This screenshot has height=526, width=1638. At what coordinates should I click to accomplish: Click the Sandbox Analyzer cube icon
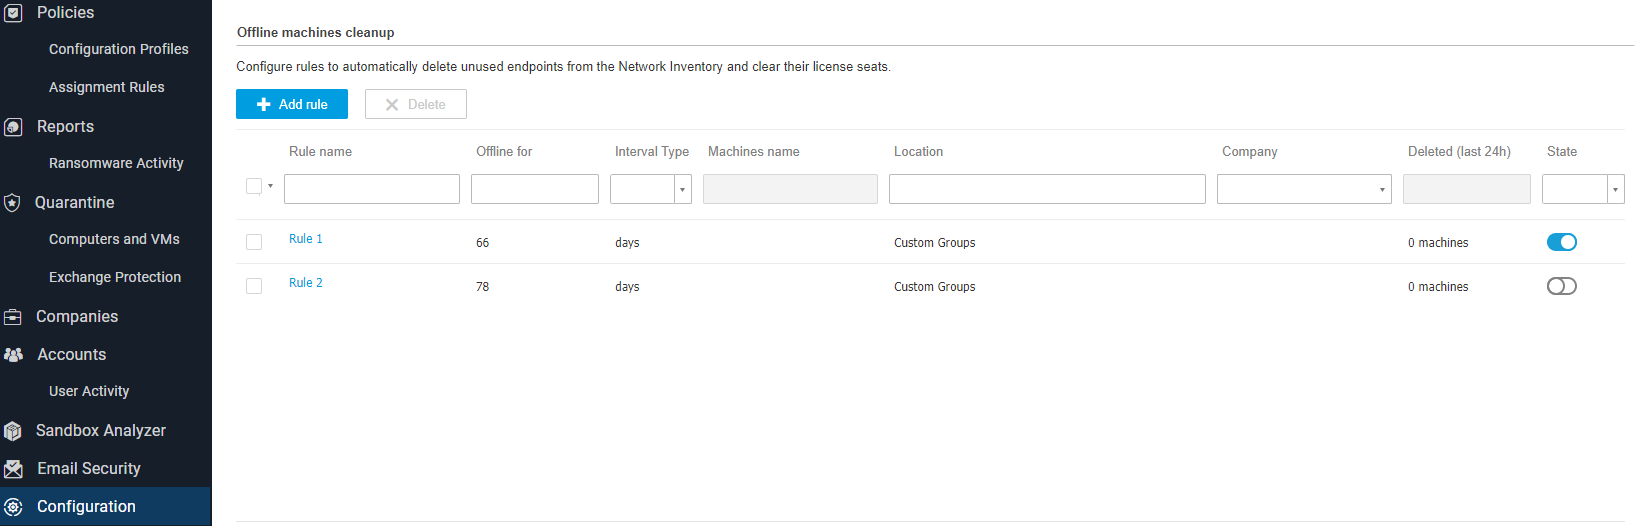[x=13, y=431]
